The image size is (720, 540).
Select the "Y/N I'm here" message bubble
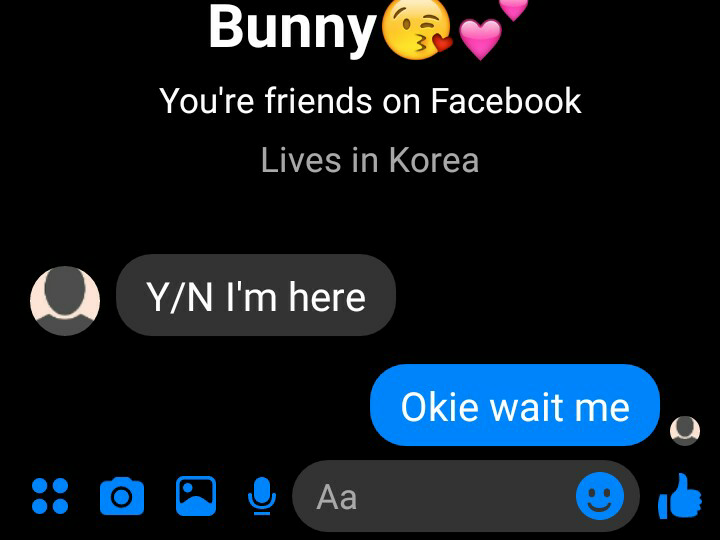[256, 295]
